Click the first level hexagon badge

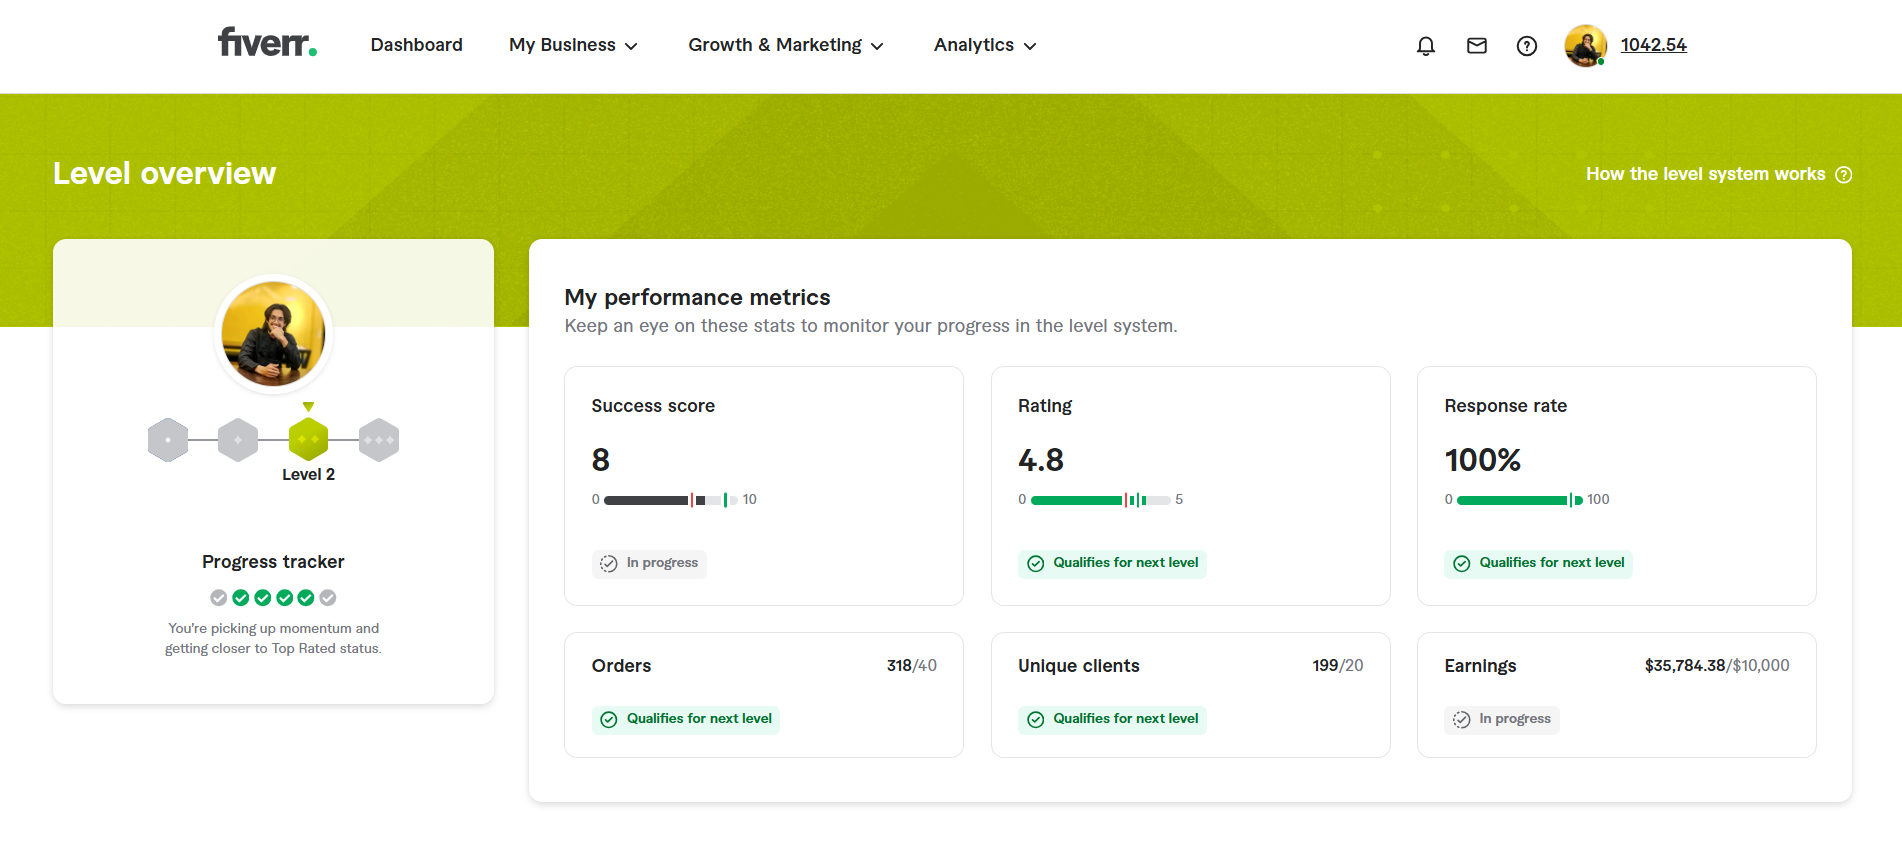click(x=168, y=440)
